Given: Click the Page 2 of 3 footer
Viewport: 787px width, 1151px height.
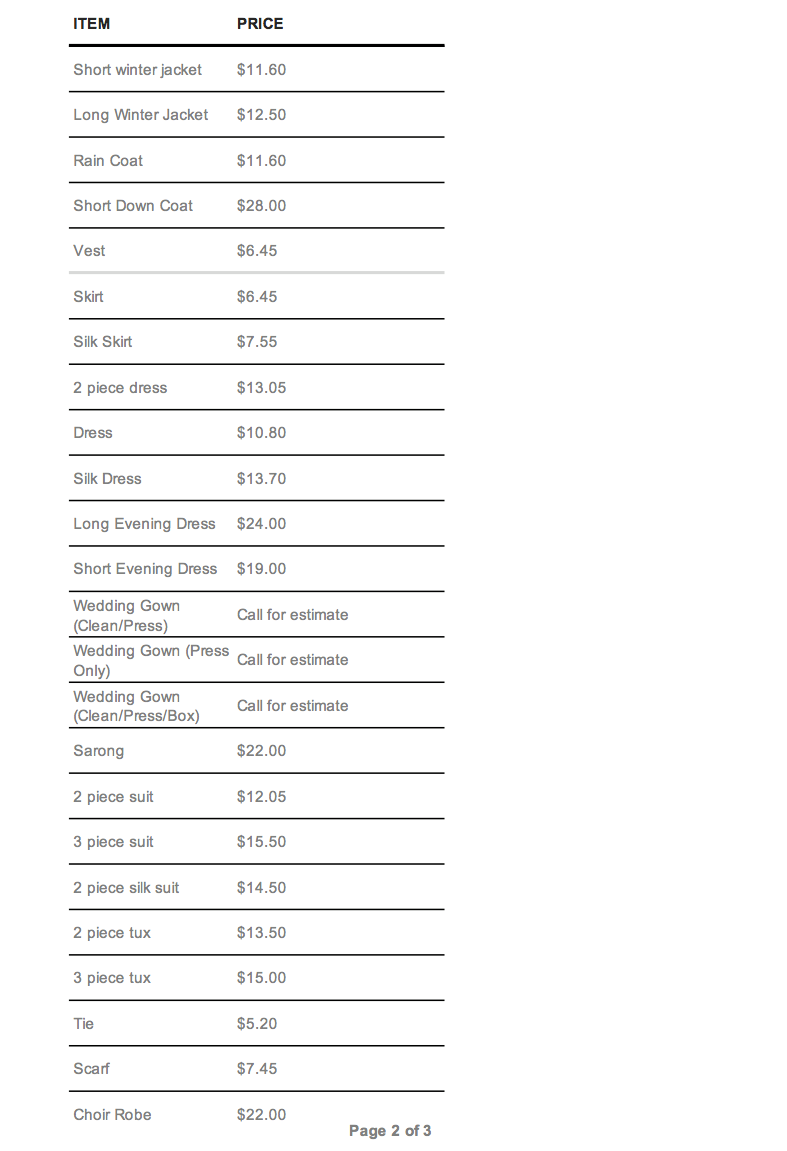Looking at the screenshot, I should point(390,1131).
